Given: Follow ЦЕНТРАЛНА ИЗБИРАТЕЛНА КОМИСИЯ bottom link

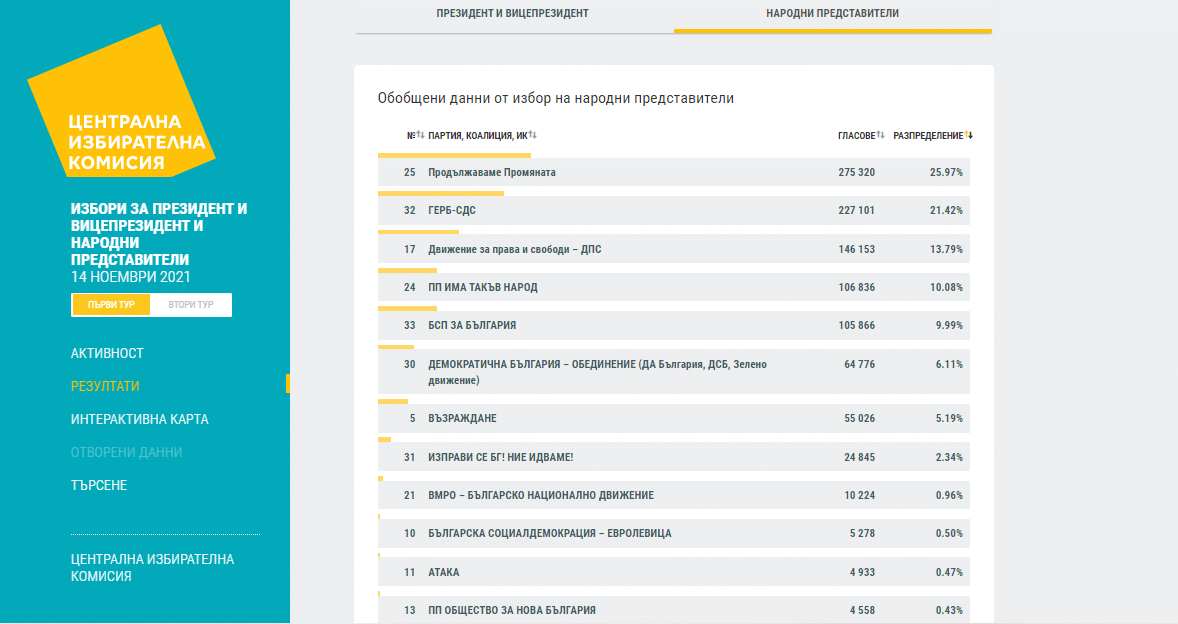Looking at the screenshot, I should (x=152, y=567).
